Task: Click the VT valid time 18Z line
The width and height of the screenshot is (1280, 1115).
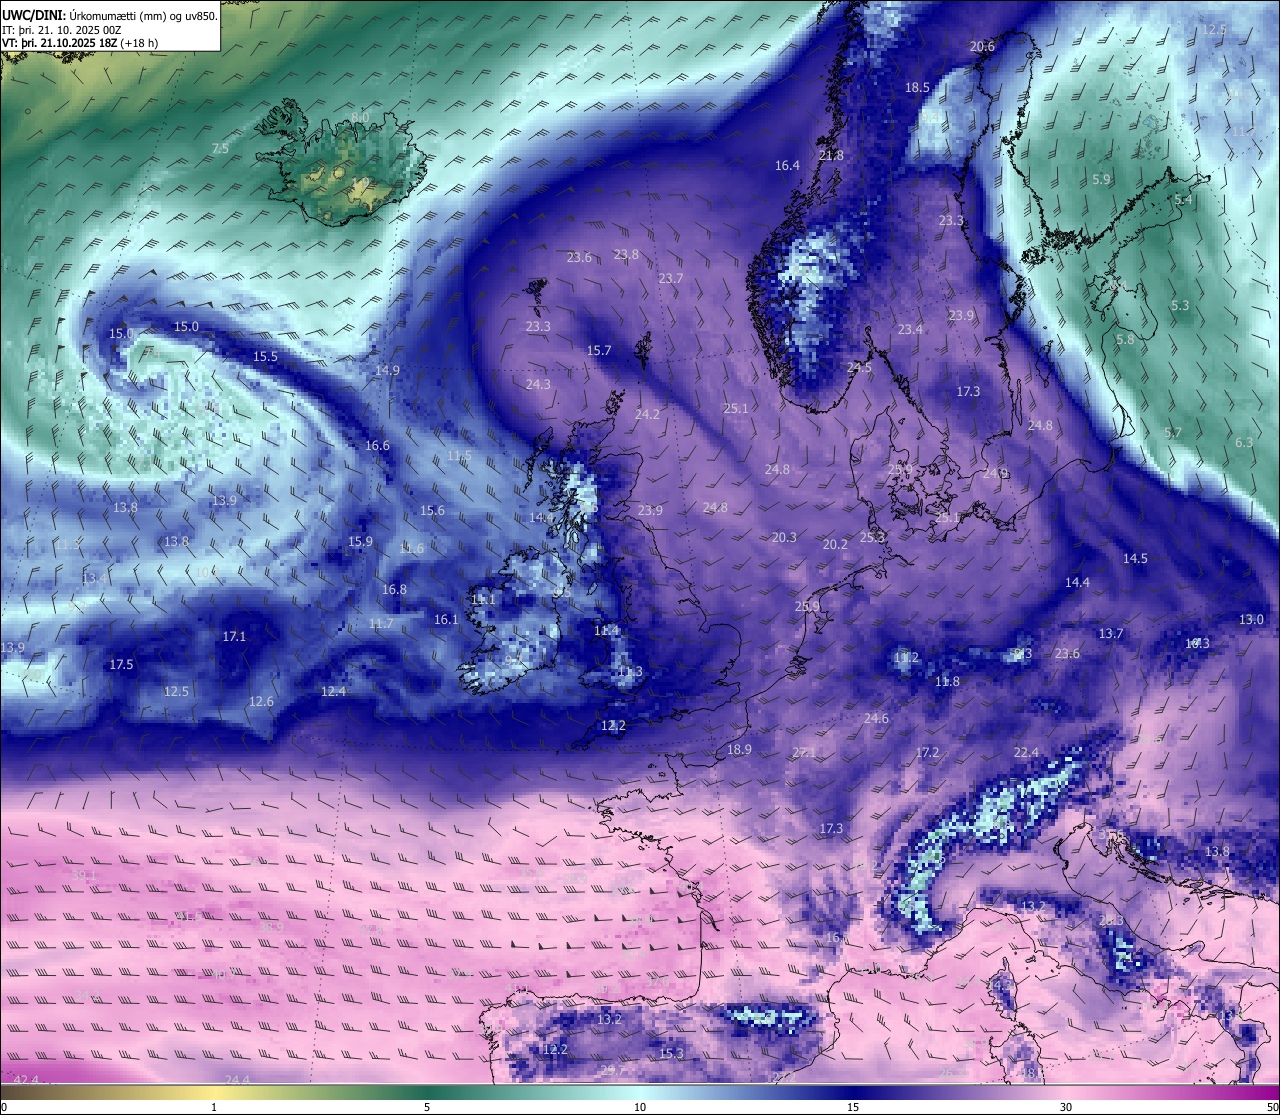Action: coord(80,44)
